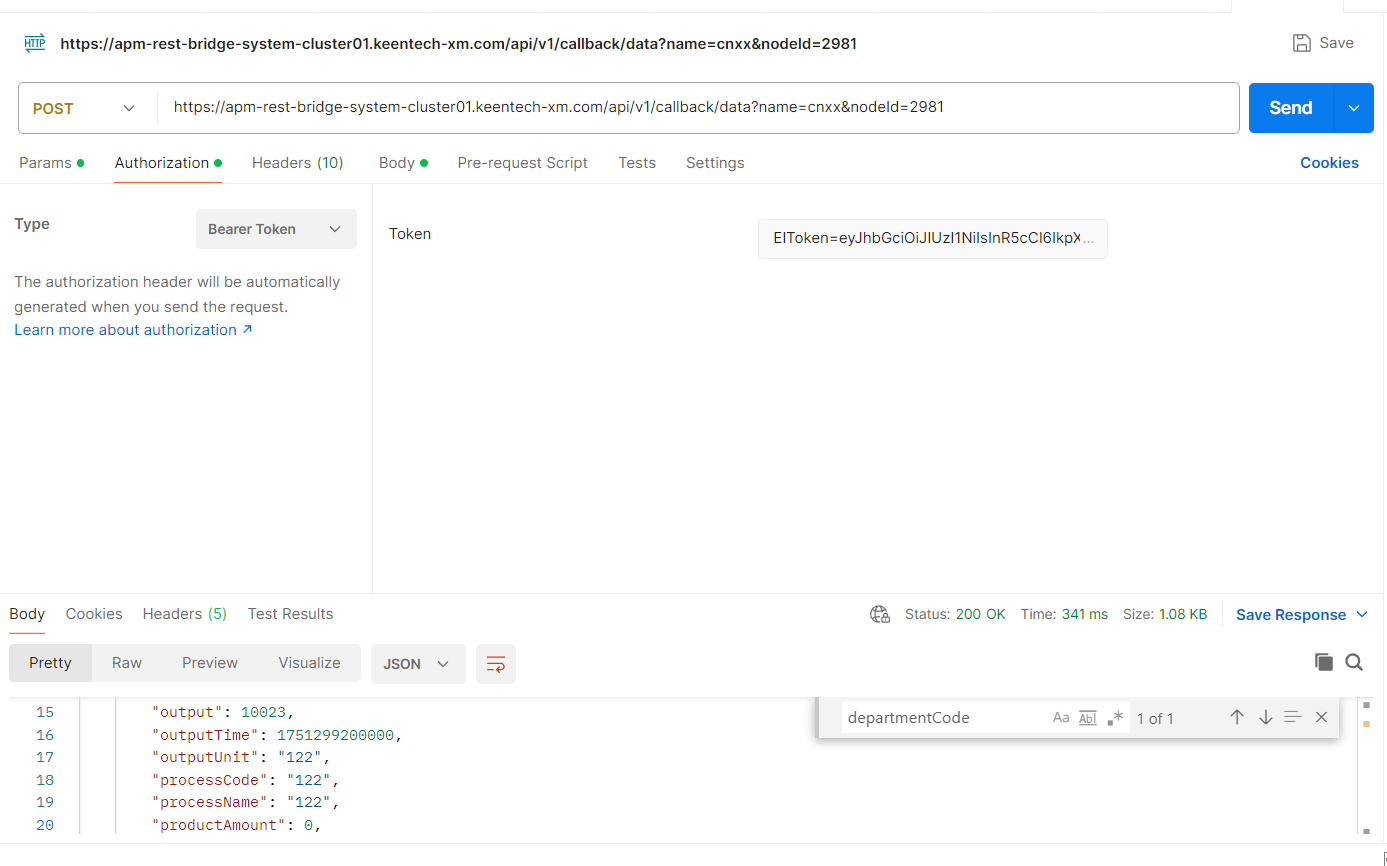Expand the Send button arrow options
Image resolution: width=1387 pixels, height=866 pixels.
tap(1354, 108)
